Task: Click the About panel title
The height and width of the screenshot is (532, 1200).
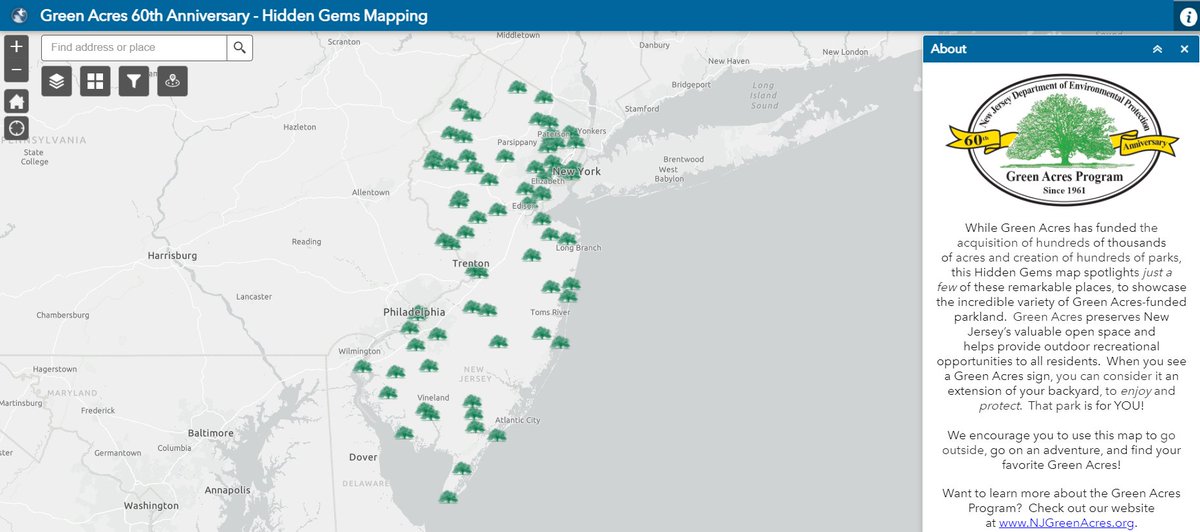Action: [949, 49]
